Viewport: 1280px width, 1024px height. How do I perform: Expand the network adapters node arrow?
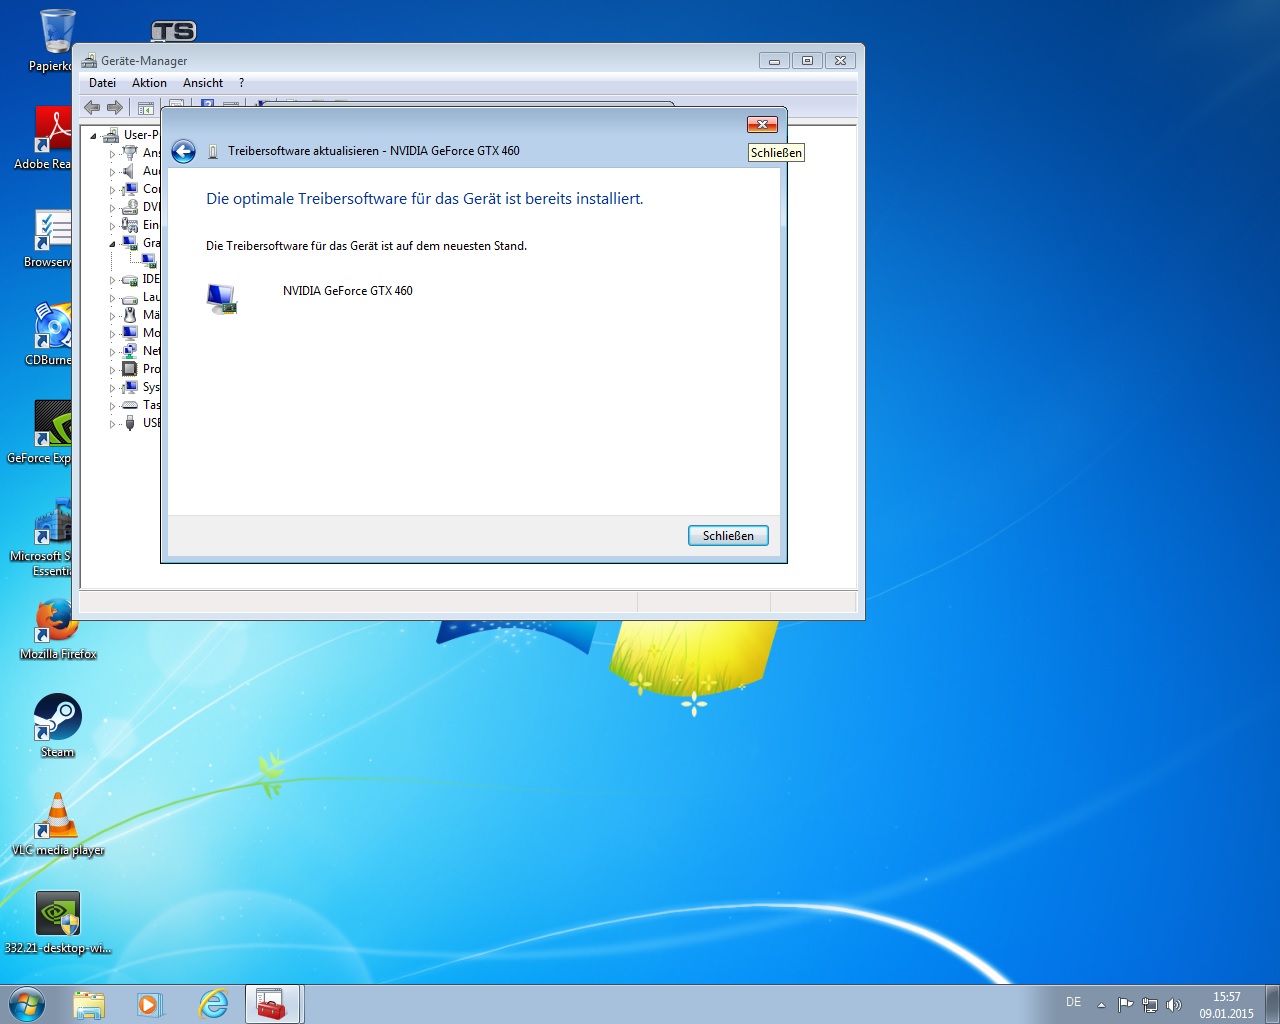112,352
